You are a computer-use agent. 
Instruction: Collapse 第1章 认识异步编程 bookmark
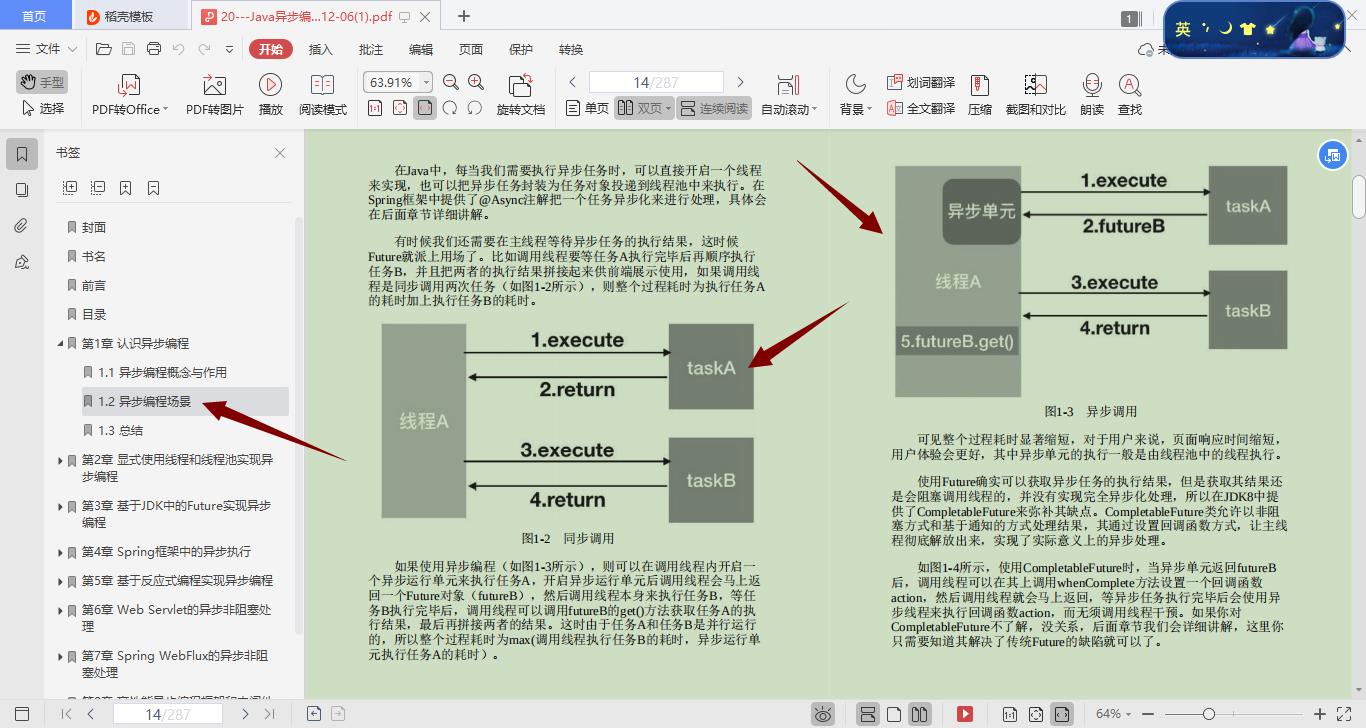[x=61, y=344]
